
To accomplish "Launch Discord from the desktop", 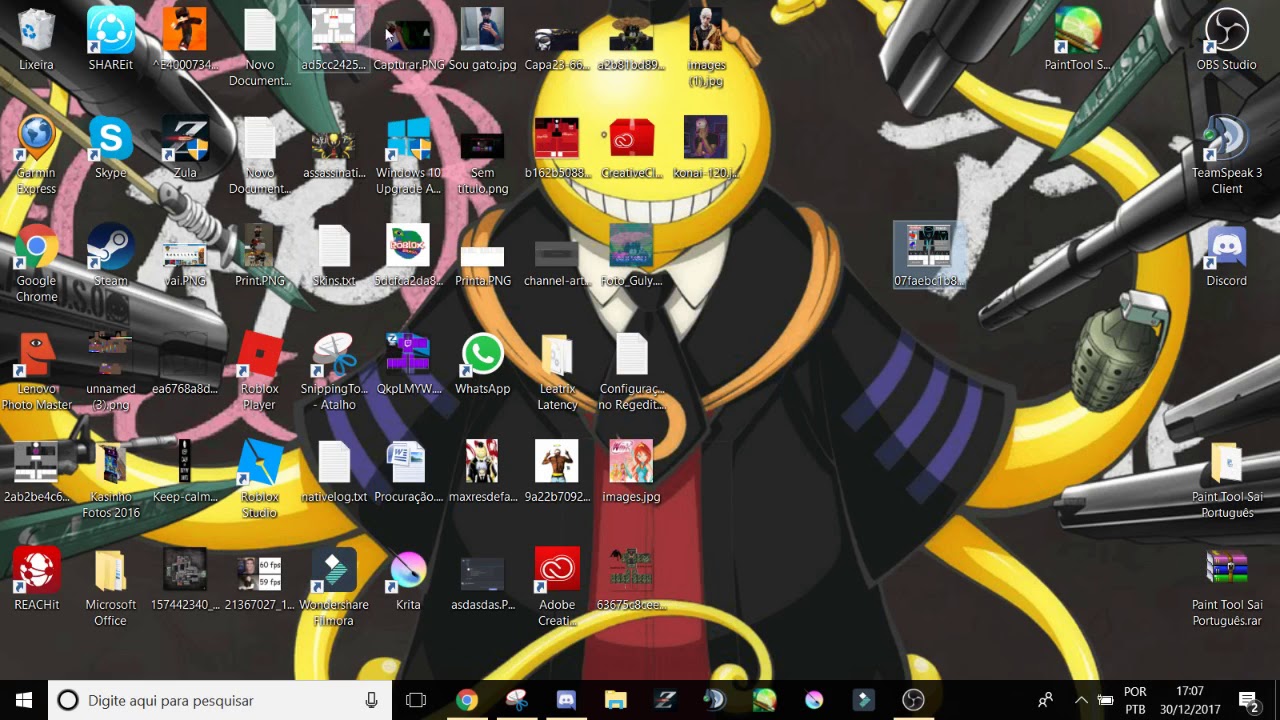I will point(1226,256).
